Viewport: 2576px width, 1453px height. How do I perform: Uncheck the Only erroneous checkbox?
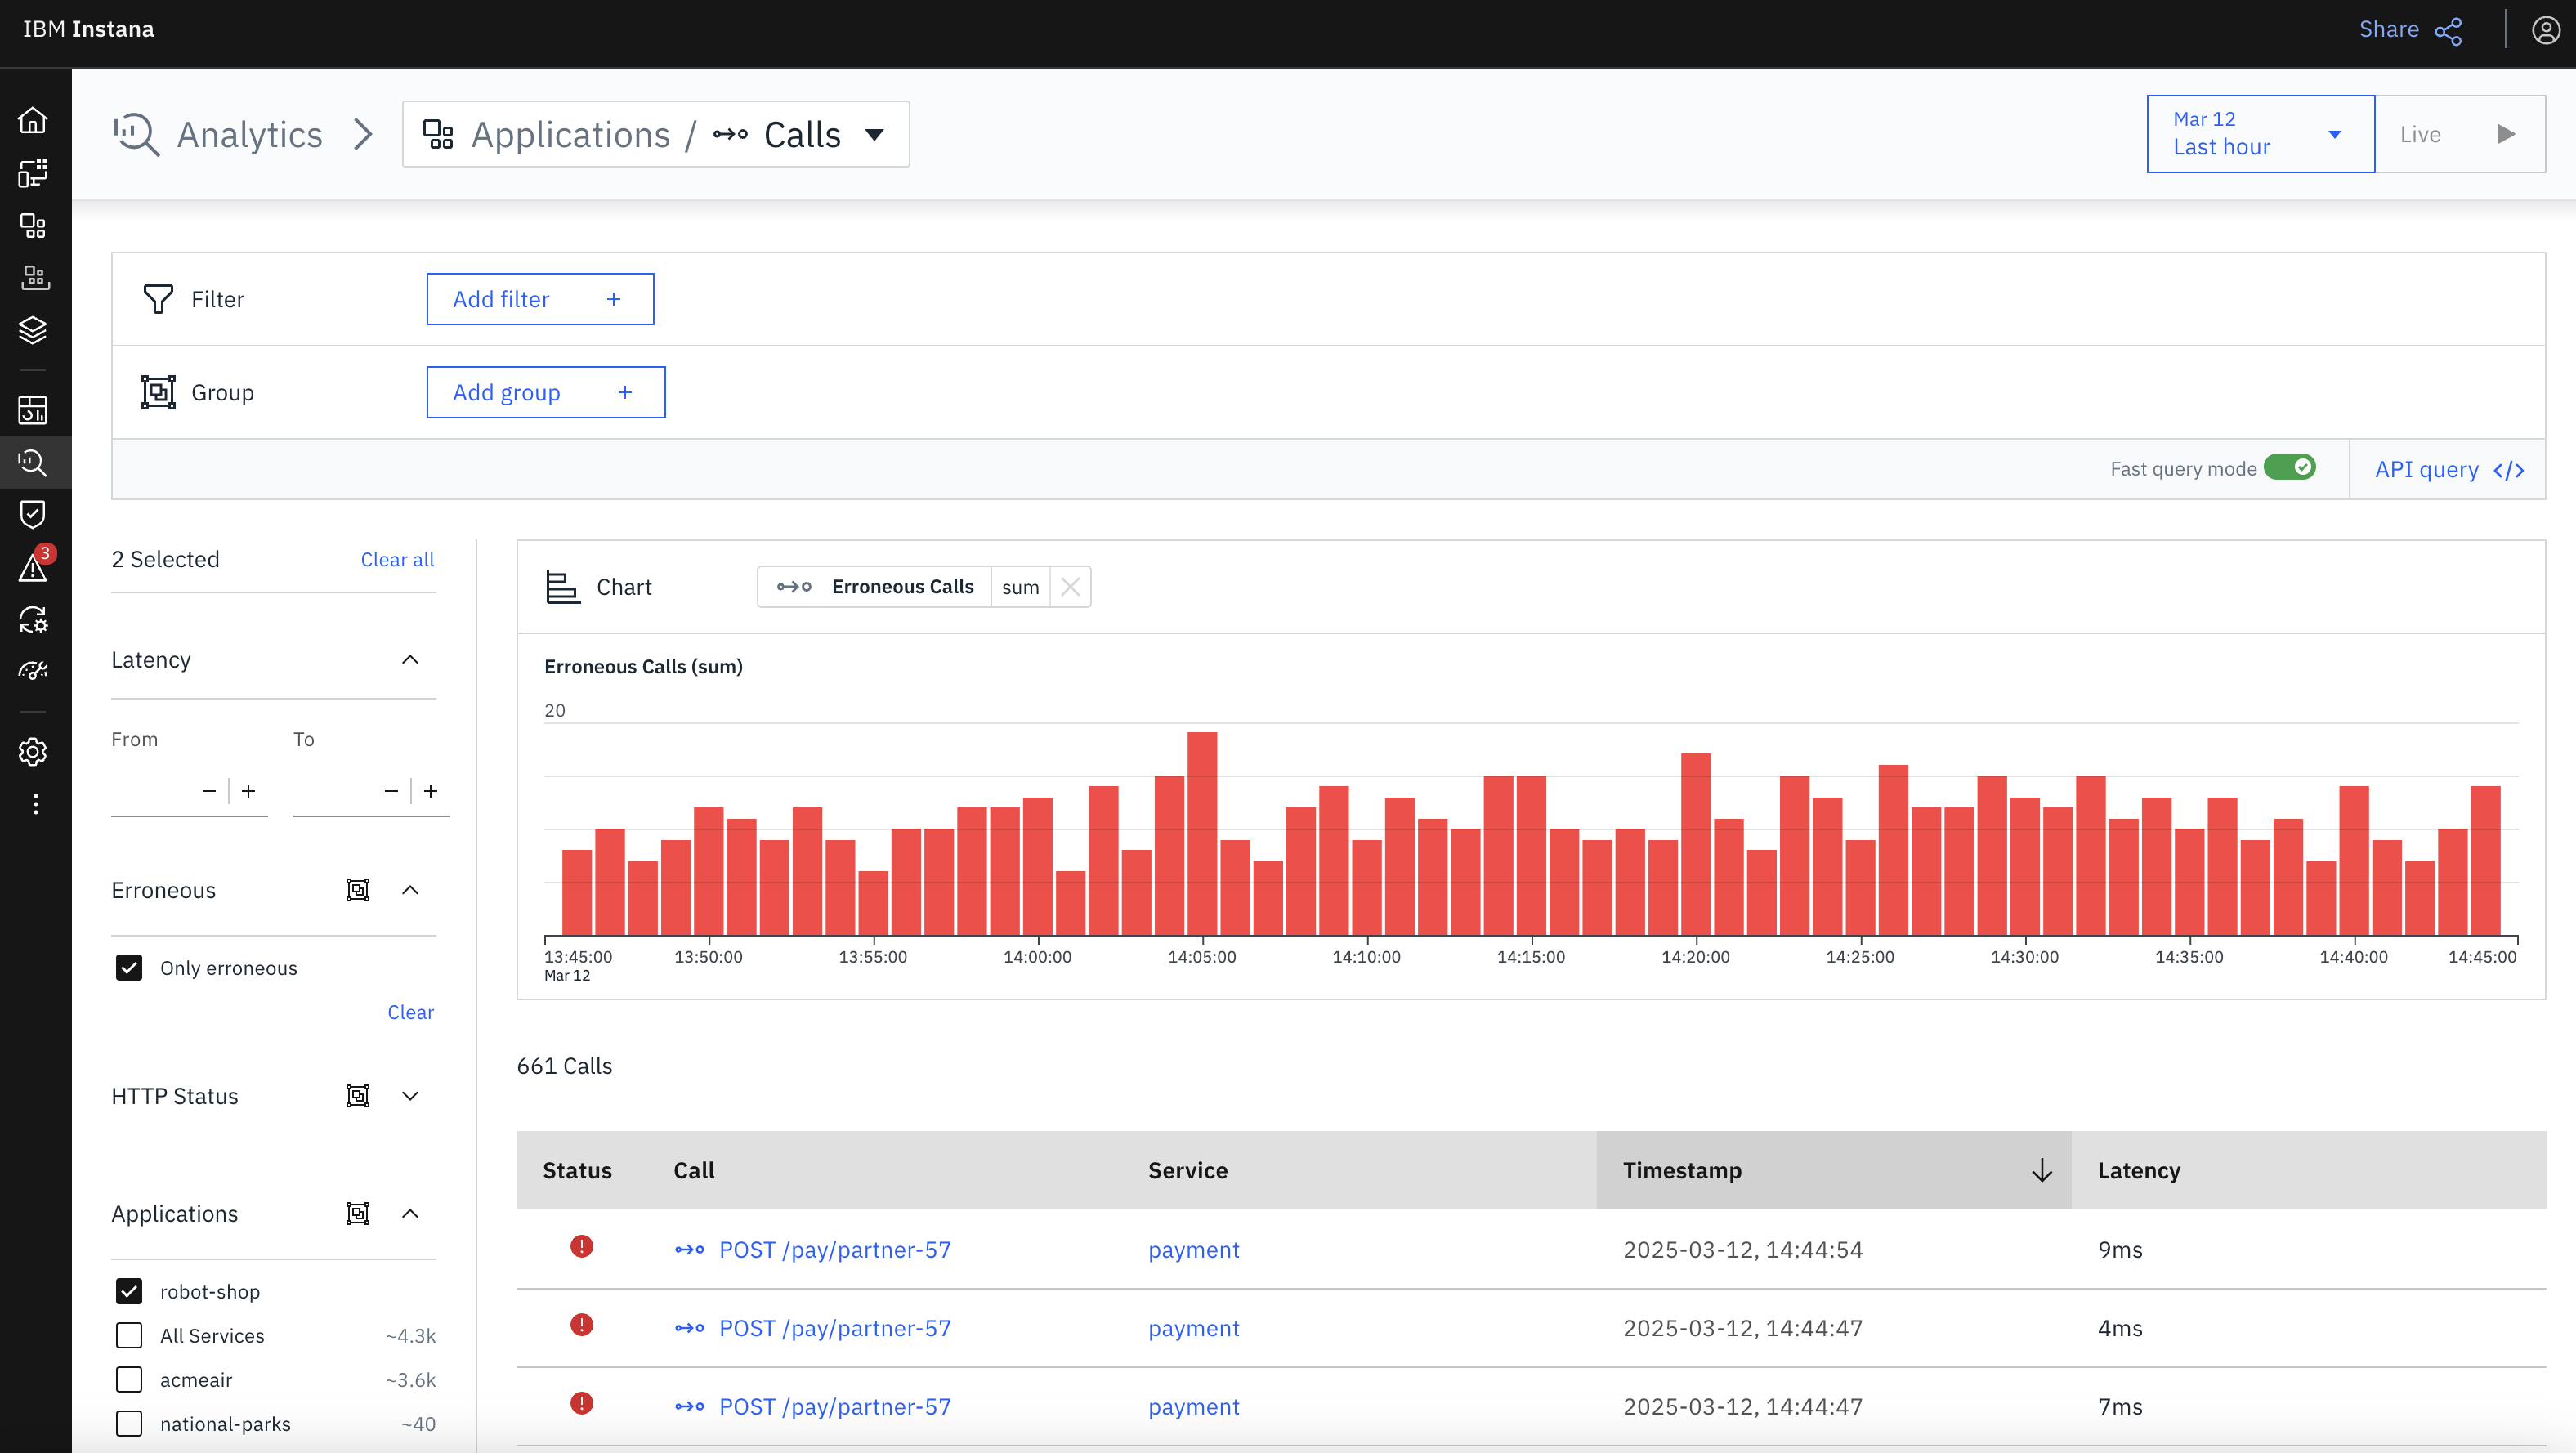click(129, 967)
